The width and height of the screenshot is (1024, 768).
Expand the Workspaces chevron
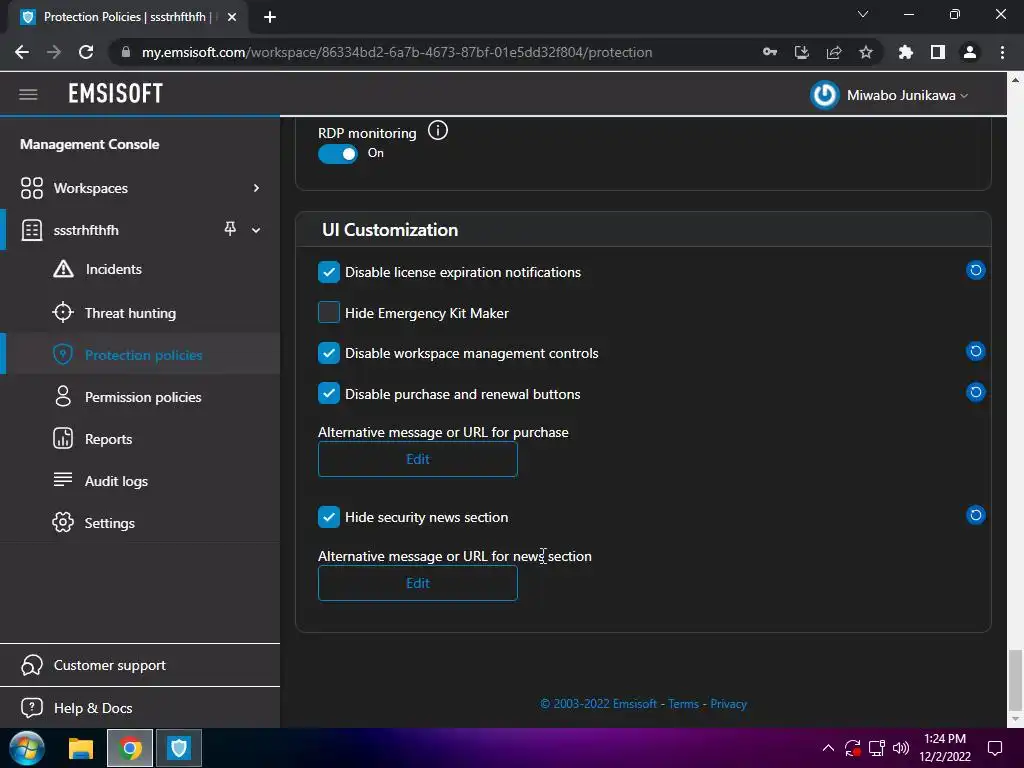tap(256, 188)
